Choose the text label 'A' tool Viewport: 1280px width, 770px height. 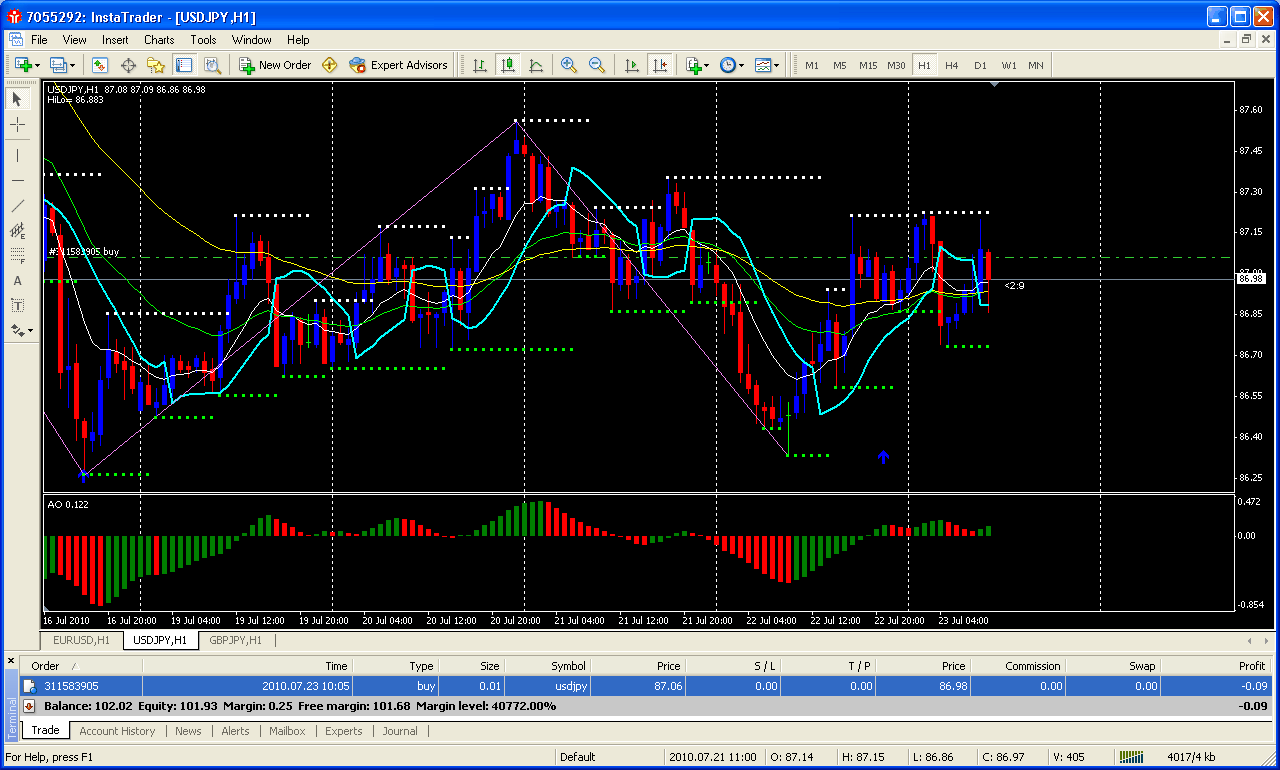tap(17, 281)
